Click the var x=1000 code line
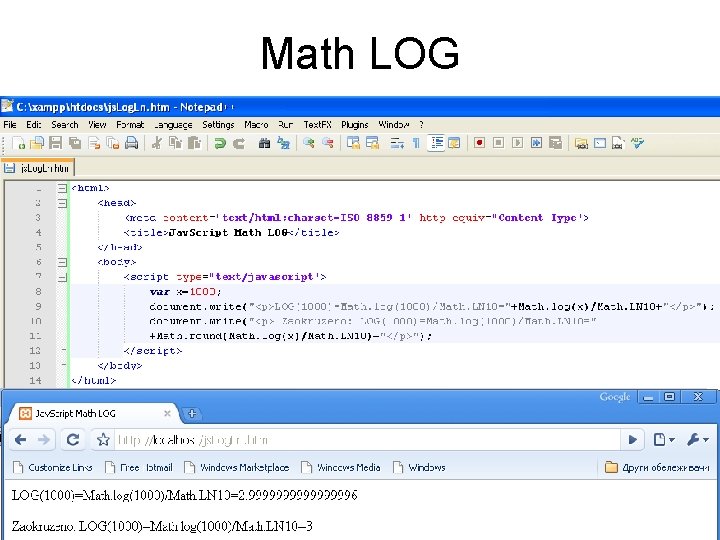Viewport: 720px width, 540px height. tap(185, 292)
